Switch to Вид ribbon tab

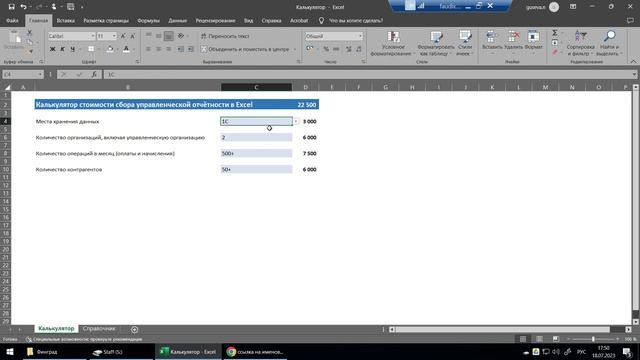(x=248, y=20)
